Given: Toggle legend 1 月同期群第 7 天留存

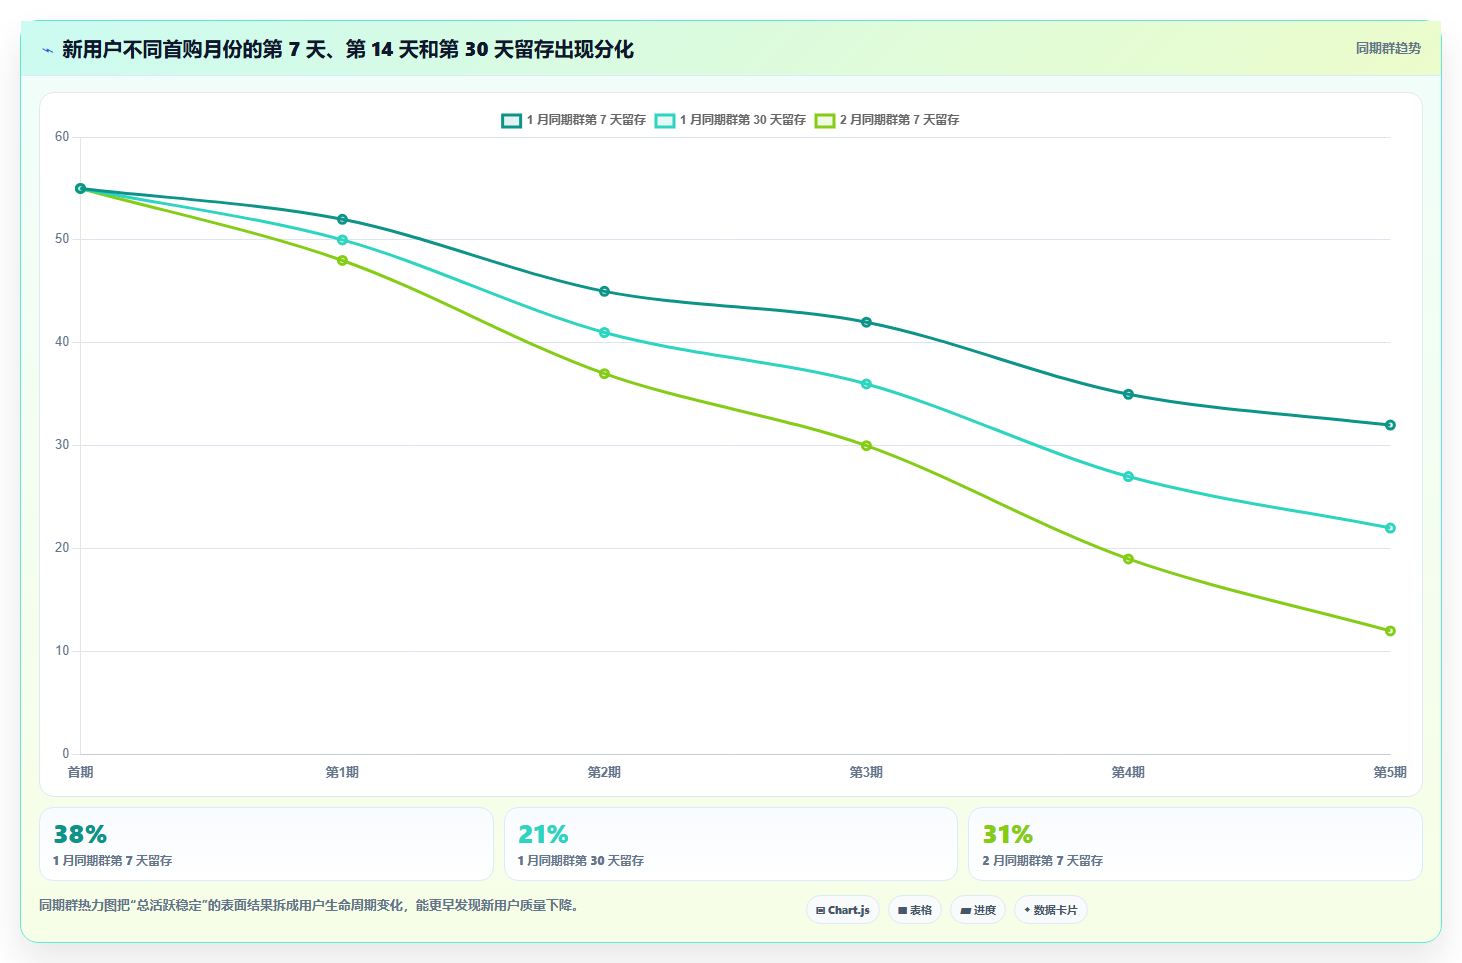Looking at the screenshot, I should pyautogui.click(x=574, y=120).
